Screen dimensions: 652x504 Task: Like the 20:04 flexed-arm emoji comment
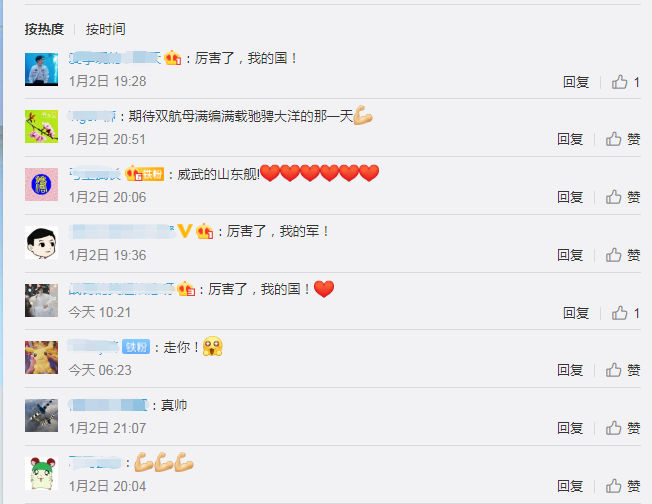click(622, 486)
